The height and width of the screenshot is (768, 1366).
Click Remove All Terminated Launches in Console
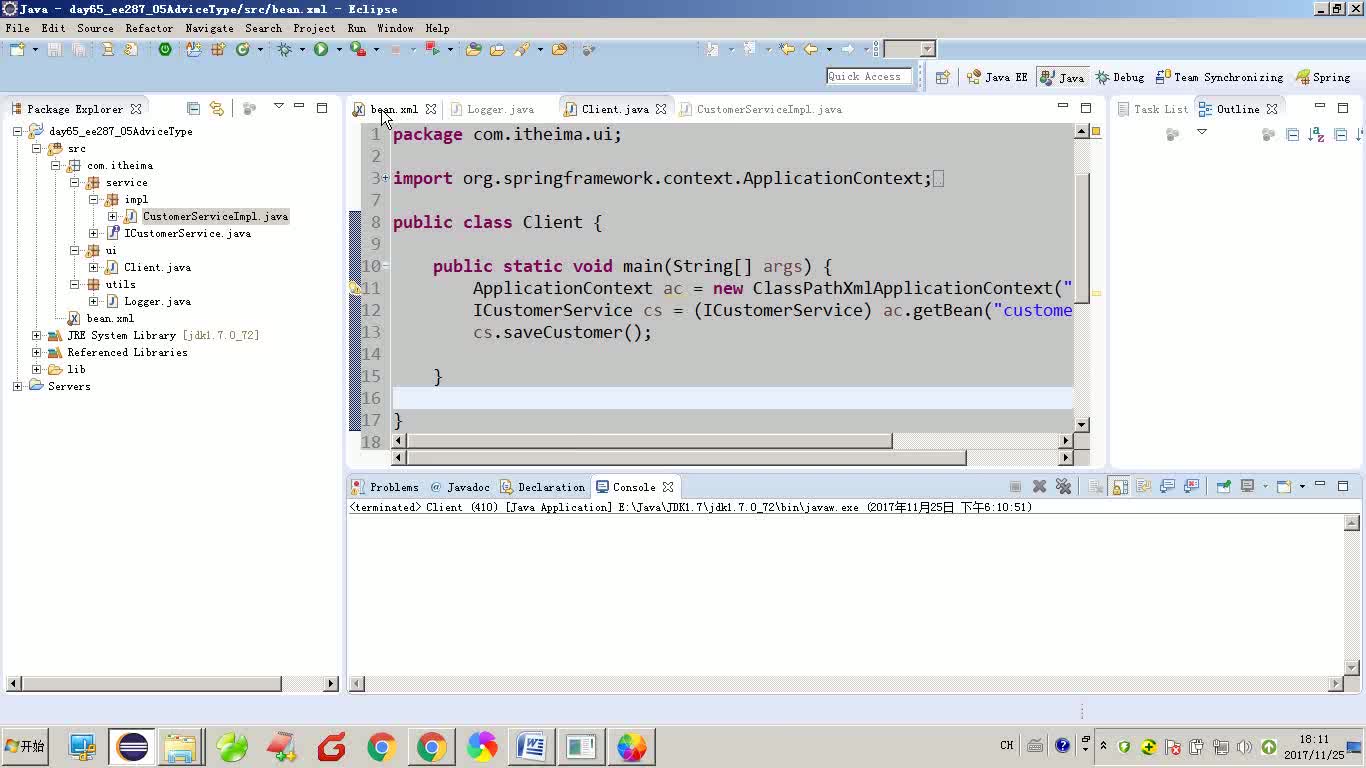coord(1063,487)
